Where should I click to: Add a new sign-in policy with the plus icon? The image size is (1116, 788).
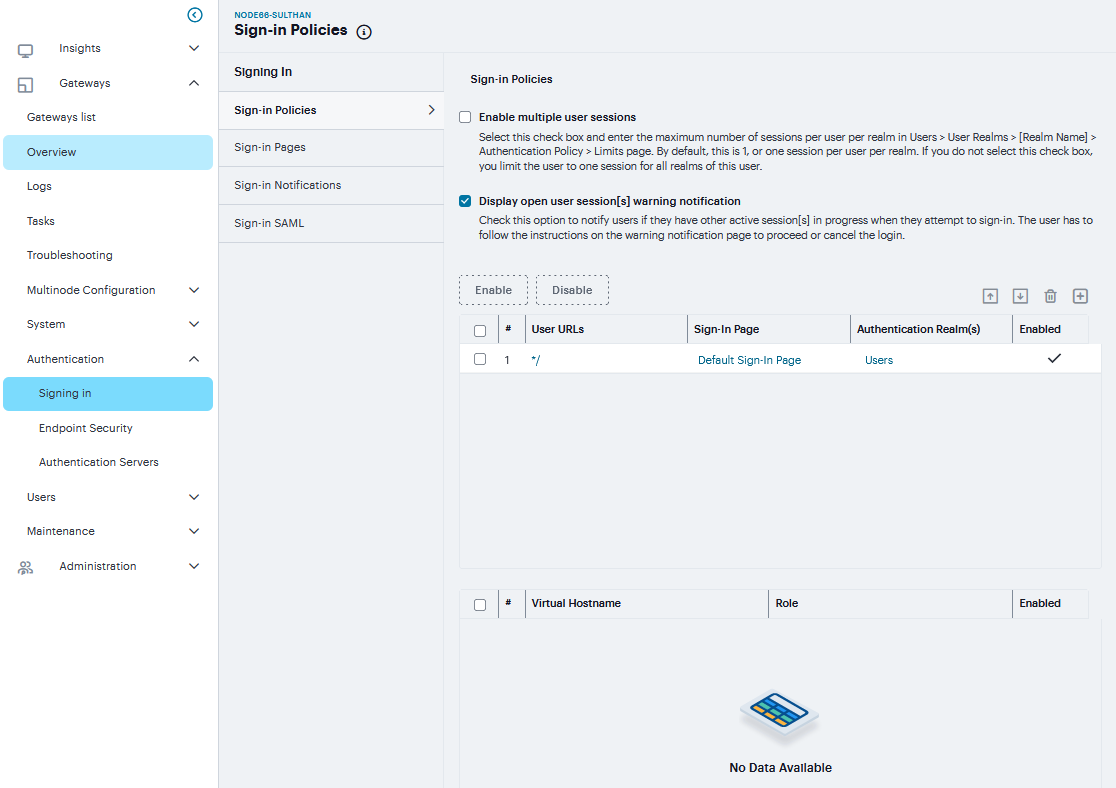(1080, 296)
